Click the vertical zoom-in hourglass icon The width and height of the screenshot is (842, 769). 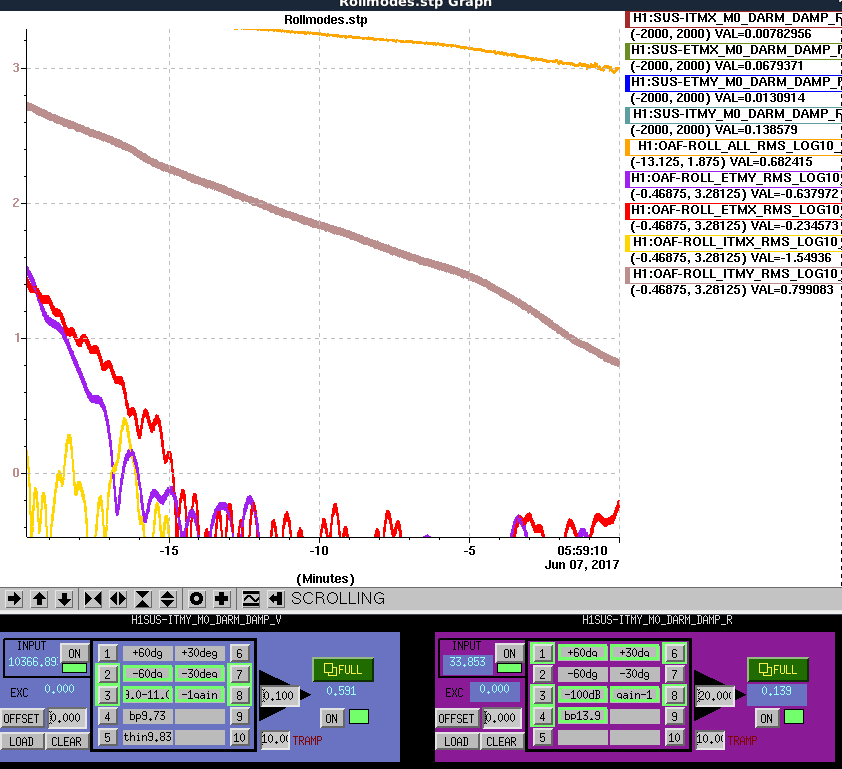point(143,599)
